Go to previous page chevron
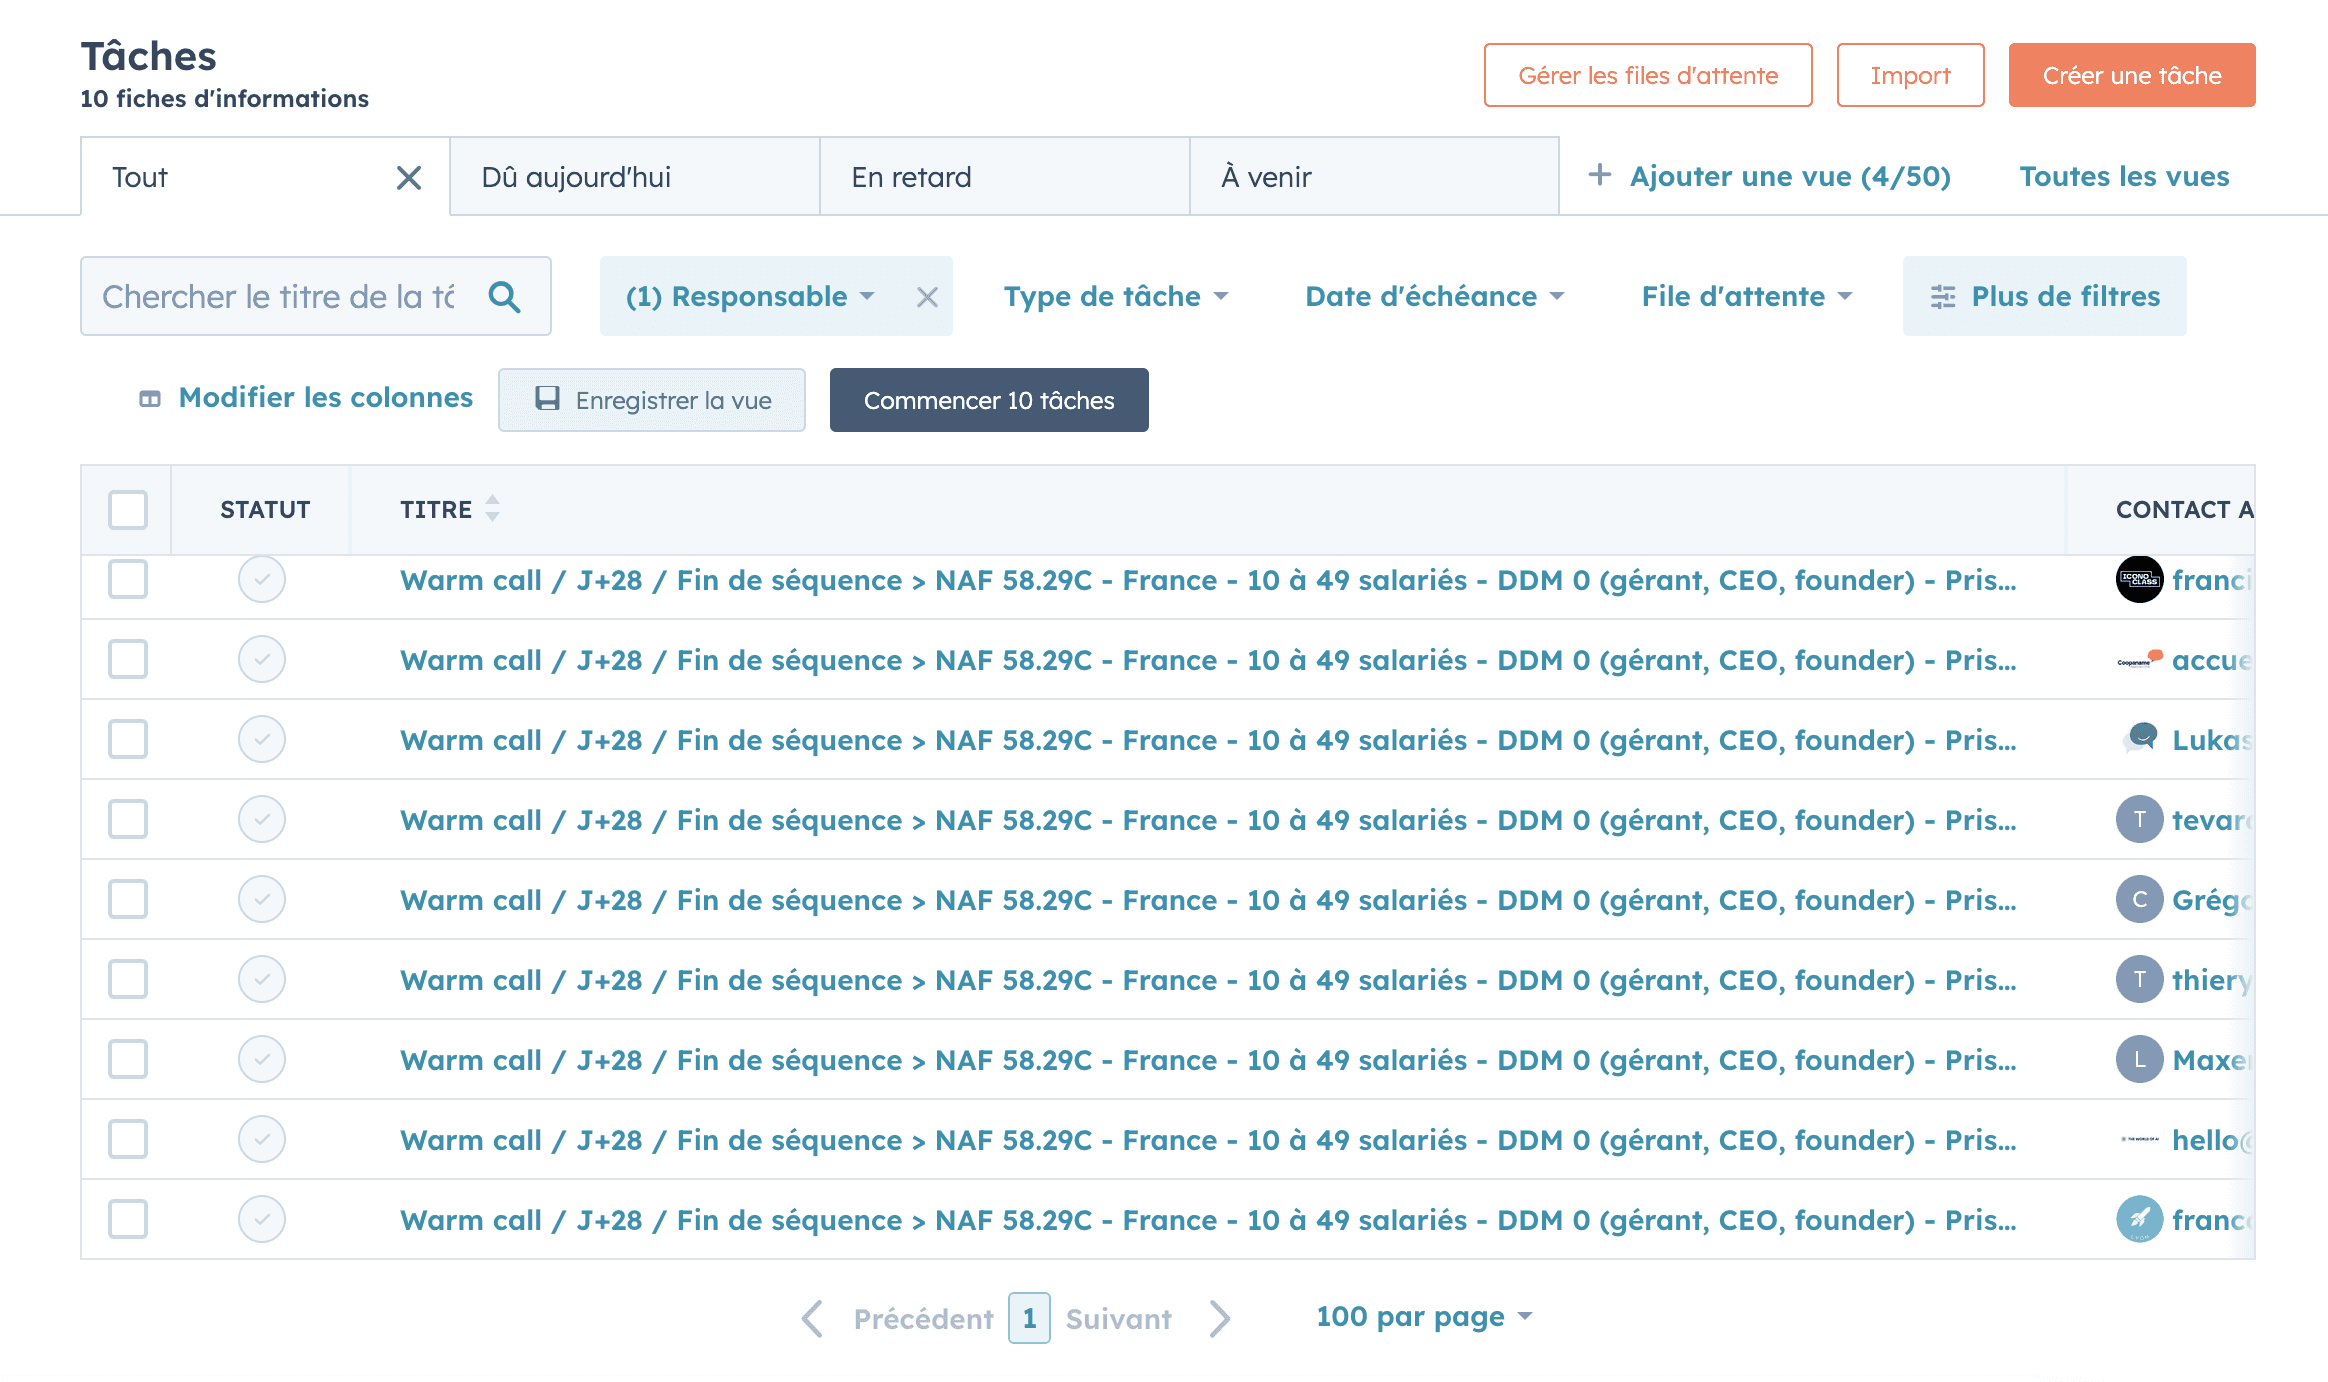The width and height of the screenshot is (2328, 1382). pyautogui.click(x=813, y=1318)
